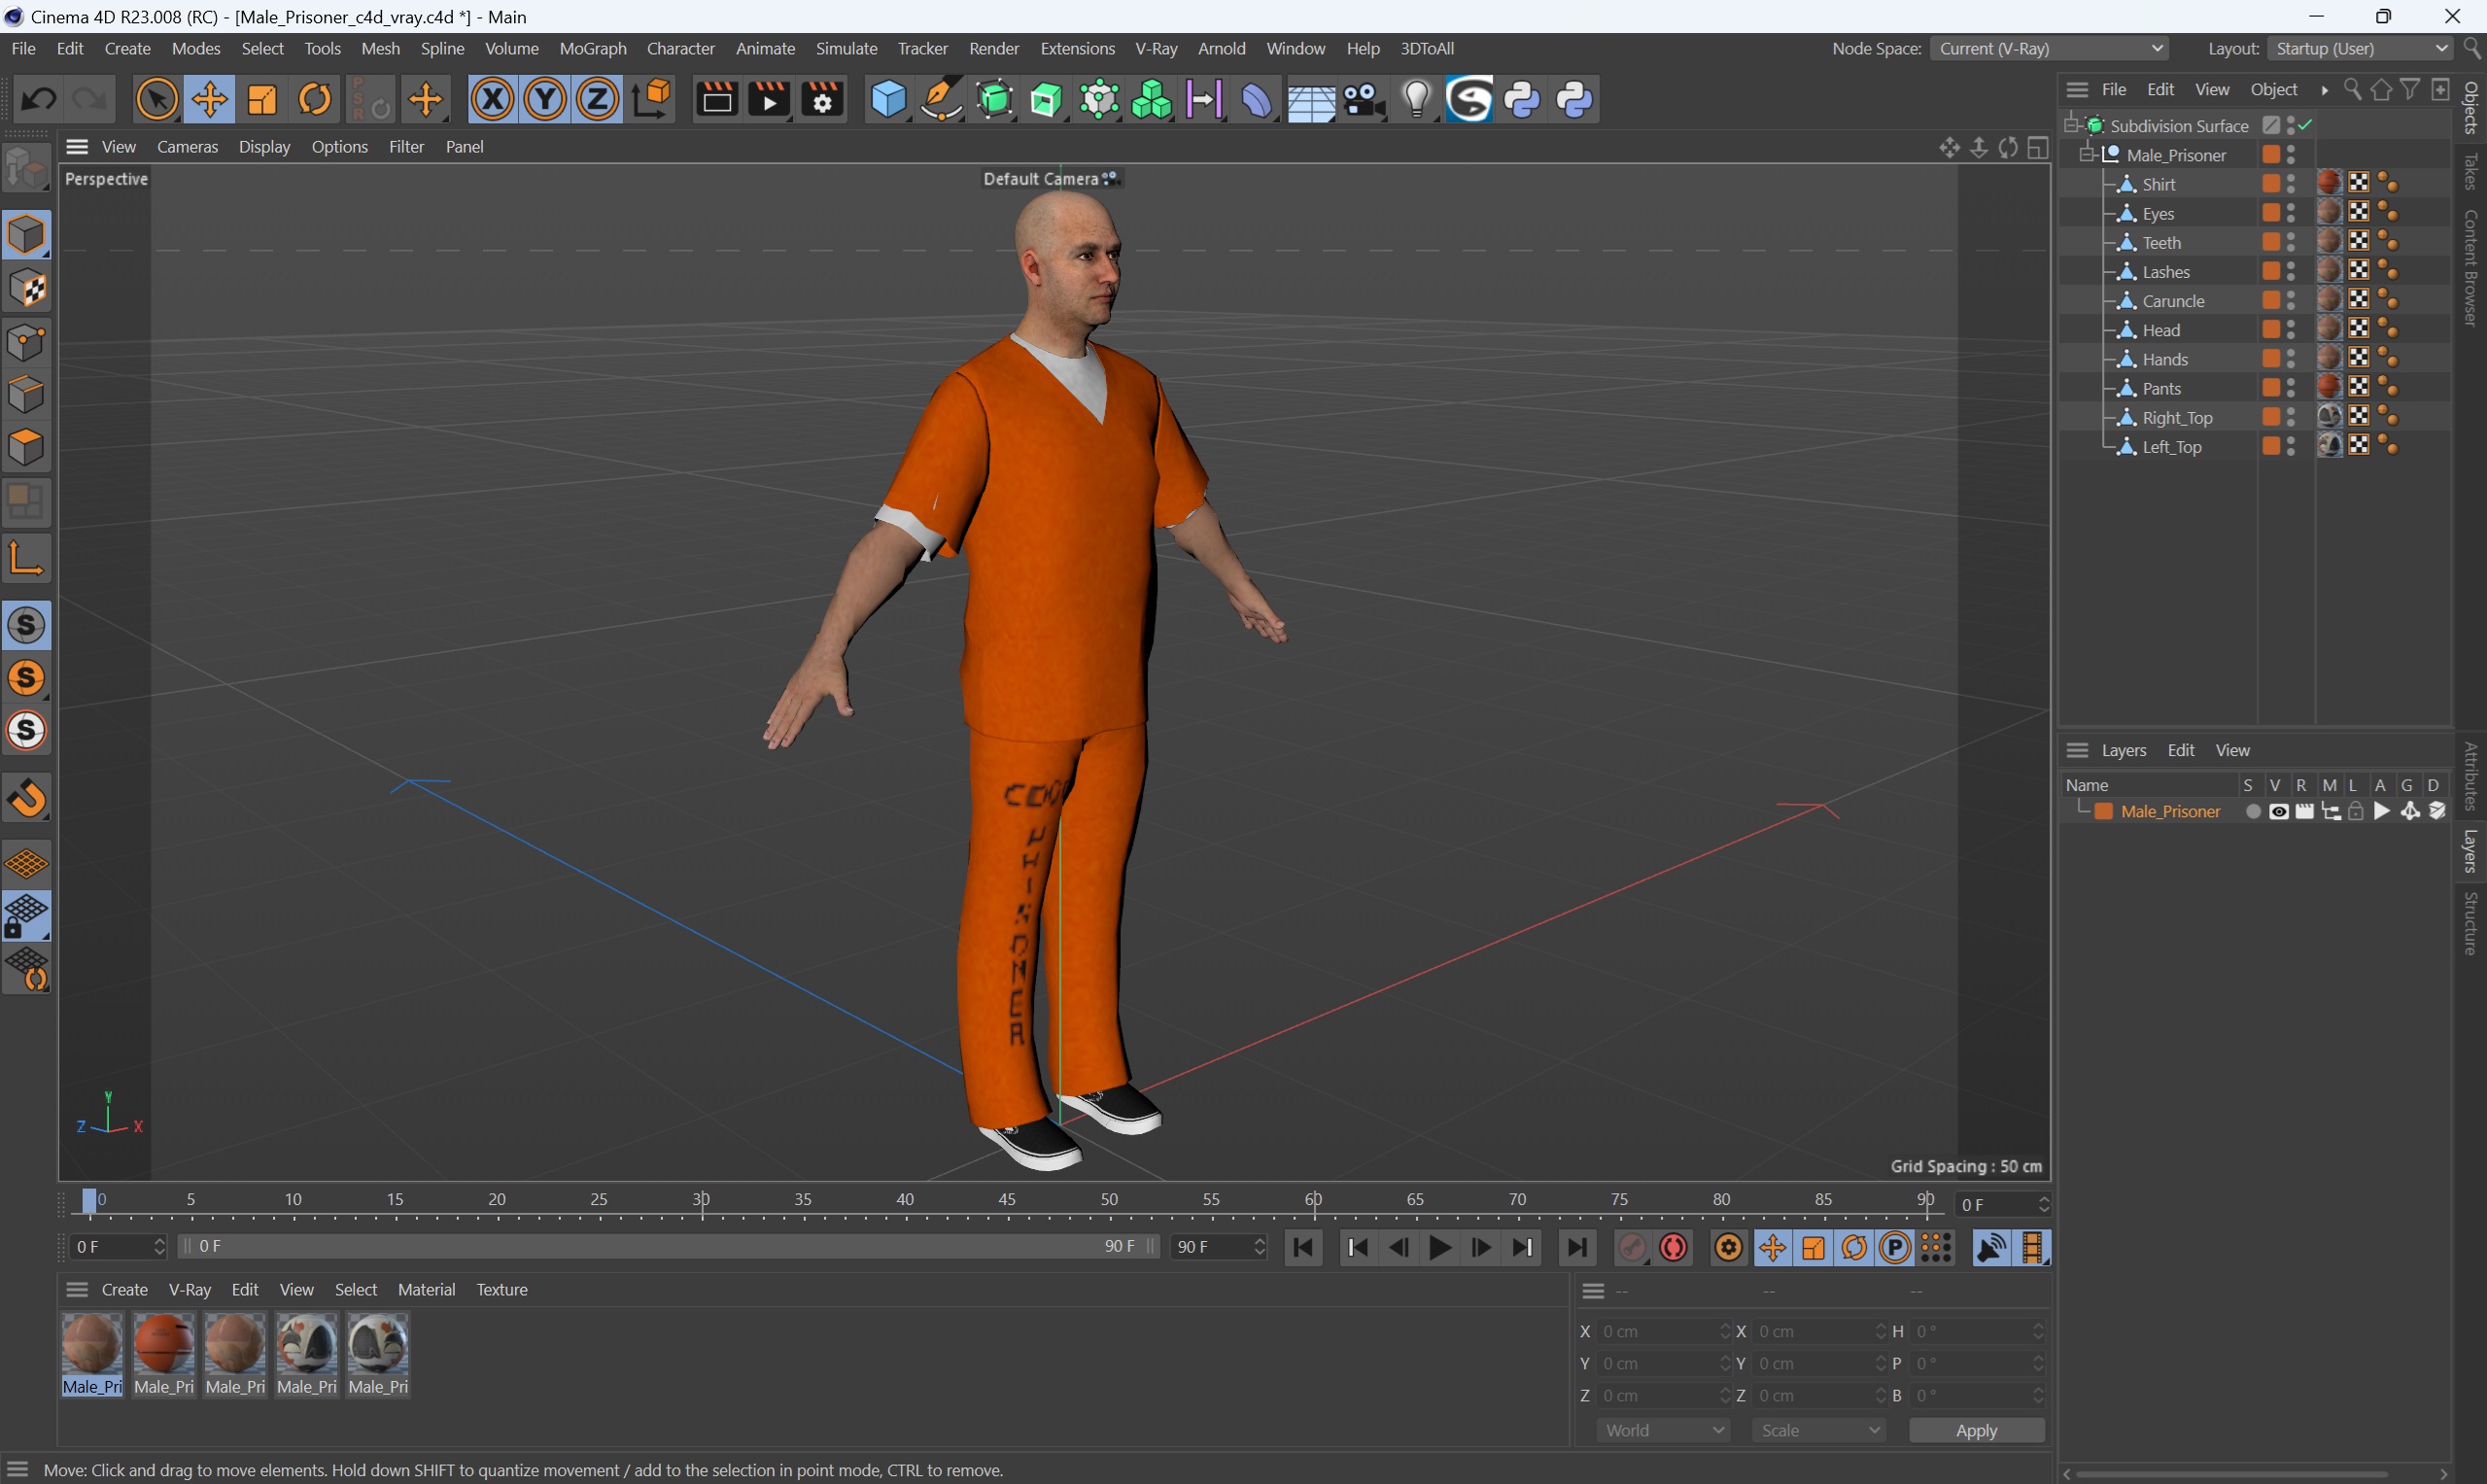The image size is (2487, 1484).
Task: Open Layout Startup dropdown
Action: [2360, 48]
